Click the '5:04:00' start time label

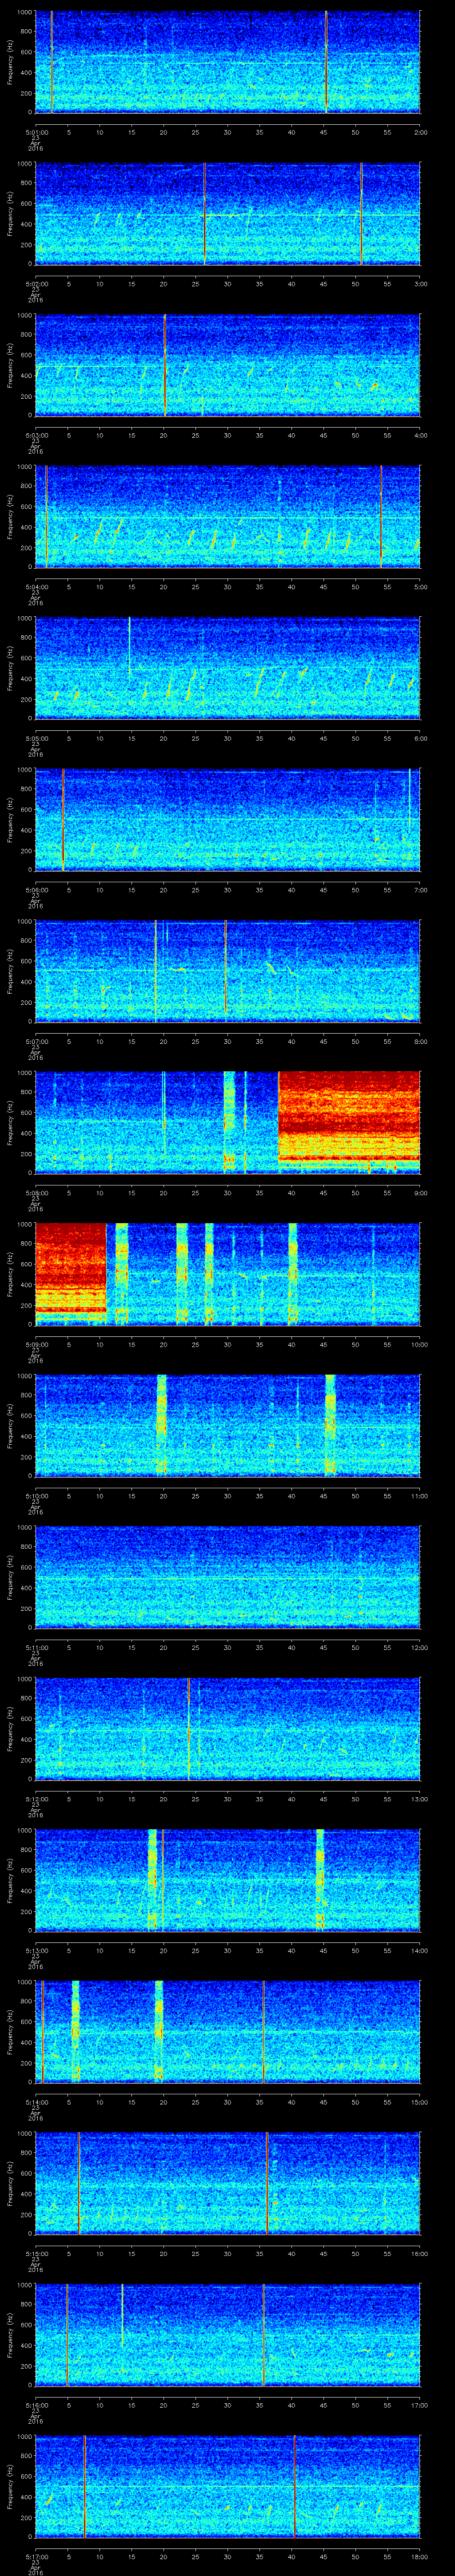tap(36, 586)
